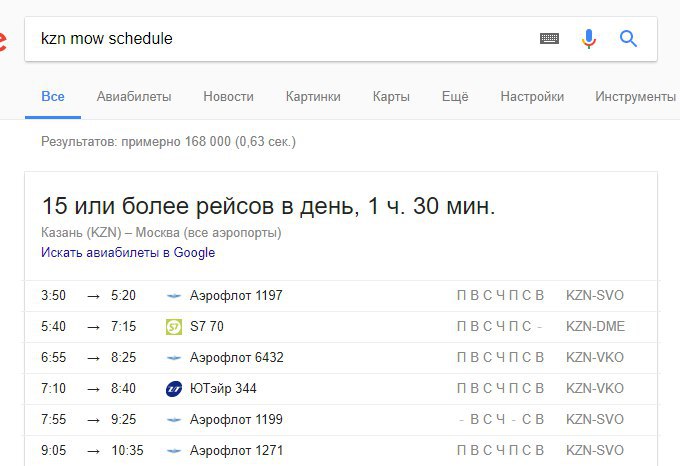Click flight name 'Аэрофлот 1197'
The image size is (680, 466).
[x=236, y=296]
